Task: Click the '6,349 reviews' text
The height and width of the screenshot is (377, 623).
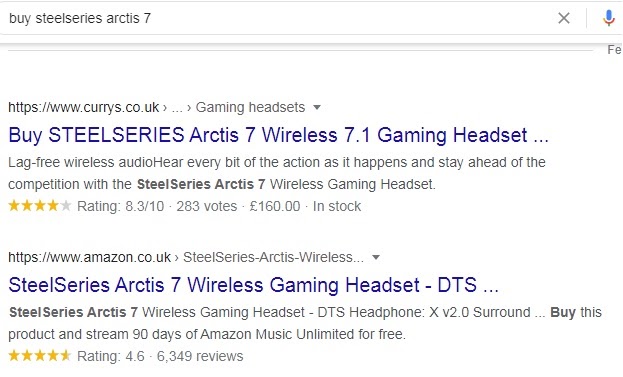Action: 200,356
